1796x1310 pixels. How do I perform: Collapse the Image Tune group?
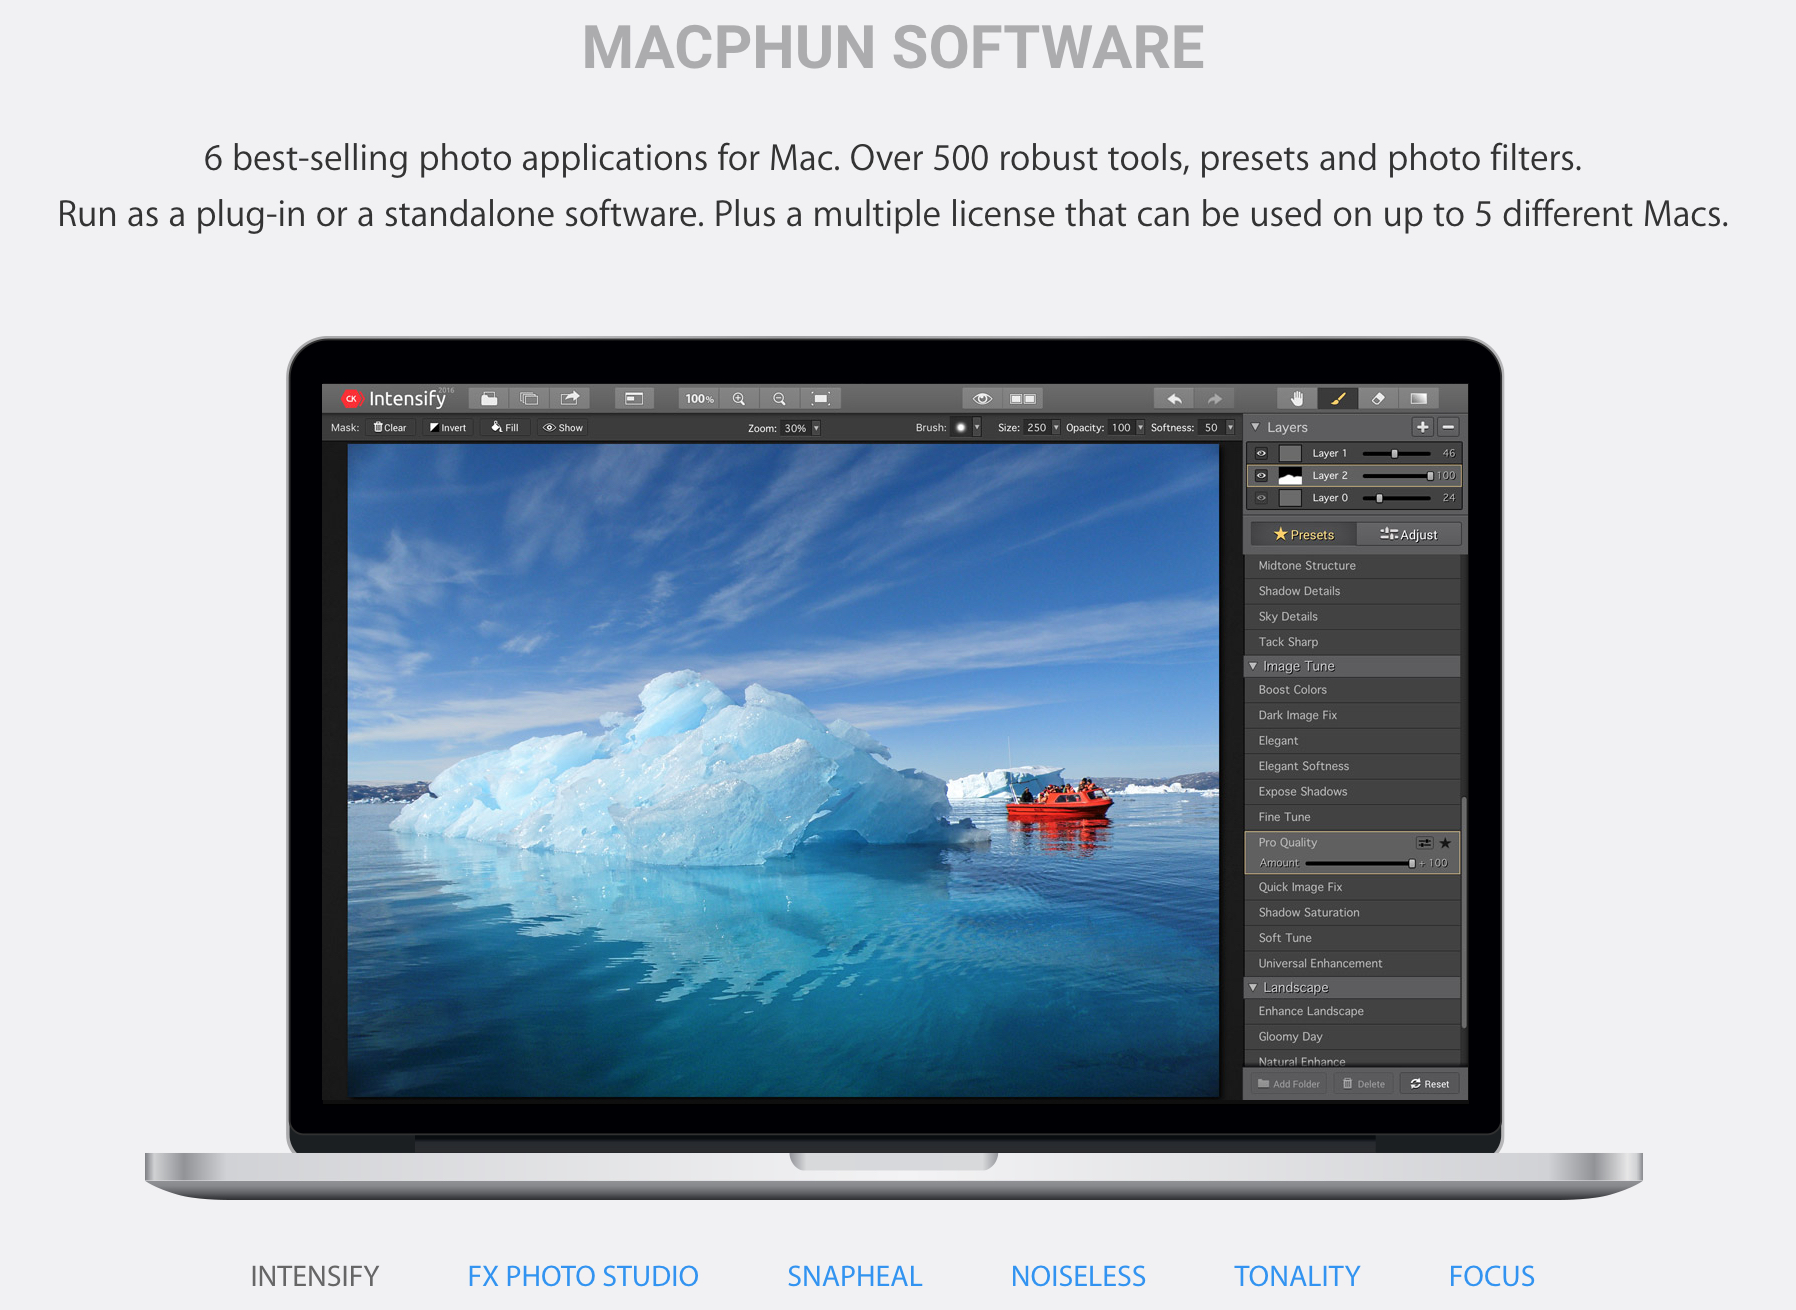[x=1253, y=666]
